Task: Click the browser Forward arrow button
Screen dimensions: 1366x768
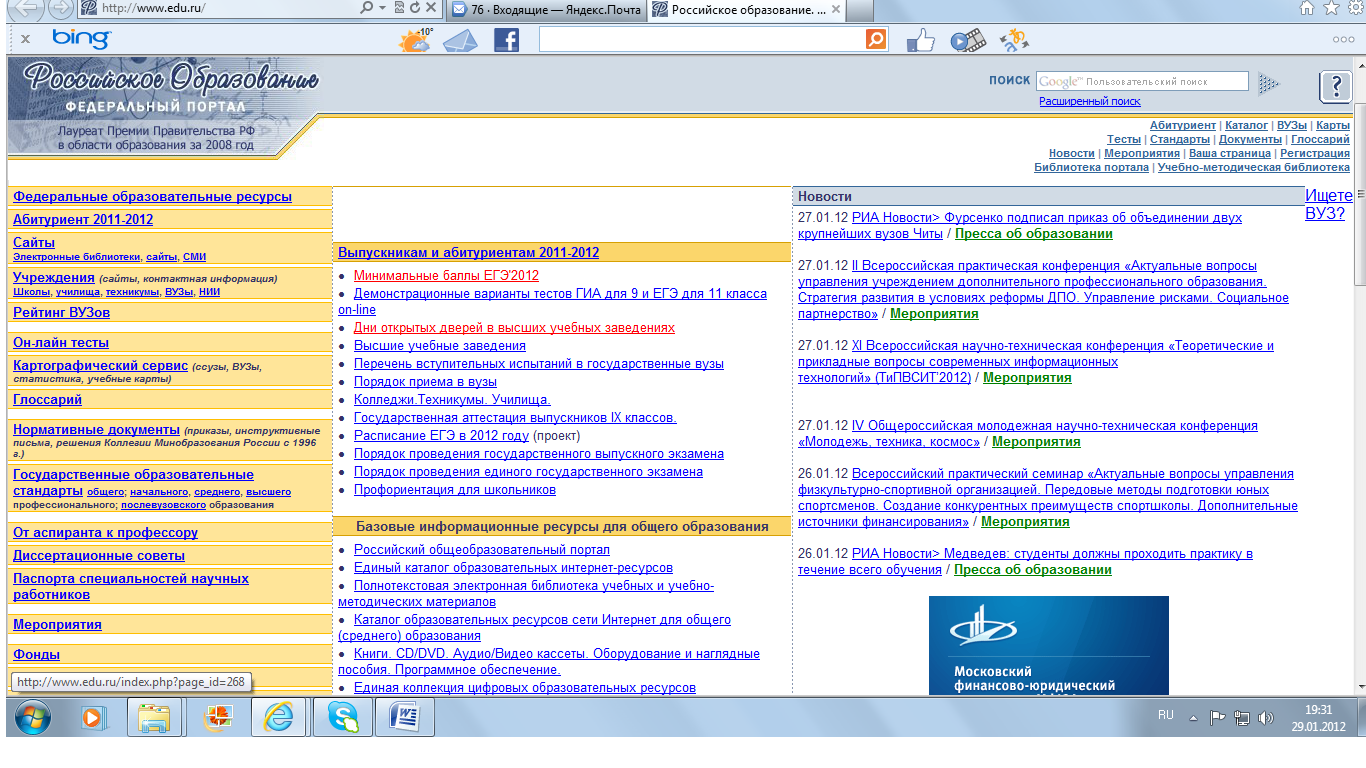Action: tap(60, 9)
